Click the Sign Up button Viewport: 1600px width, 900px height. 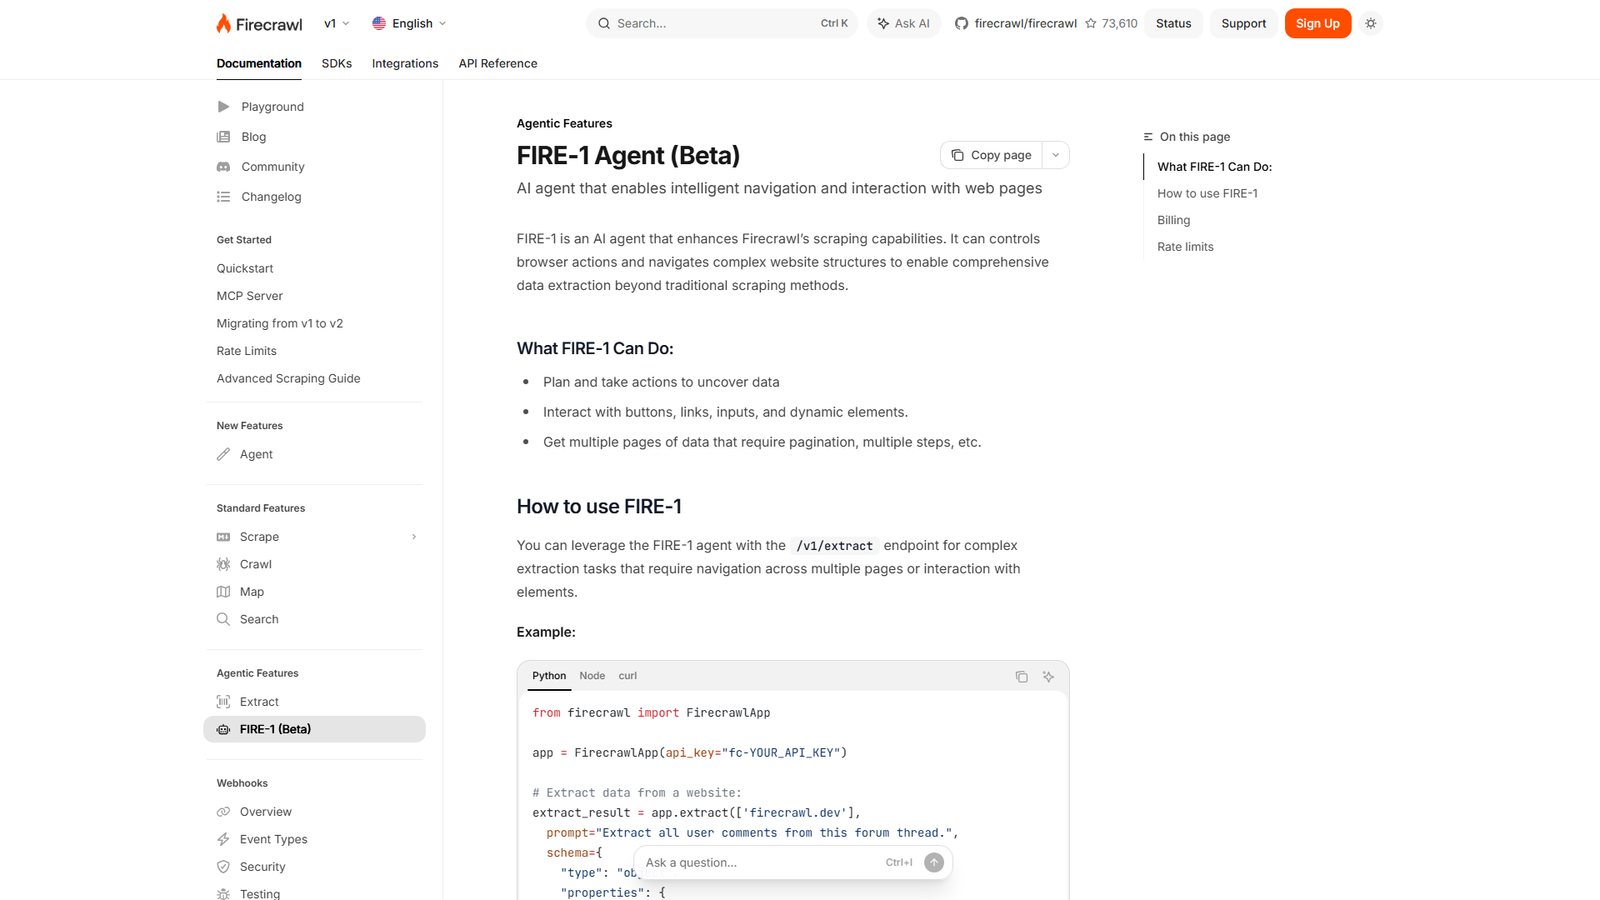[x=1317, y=23]
